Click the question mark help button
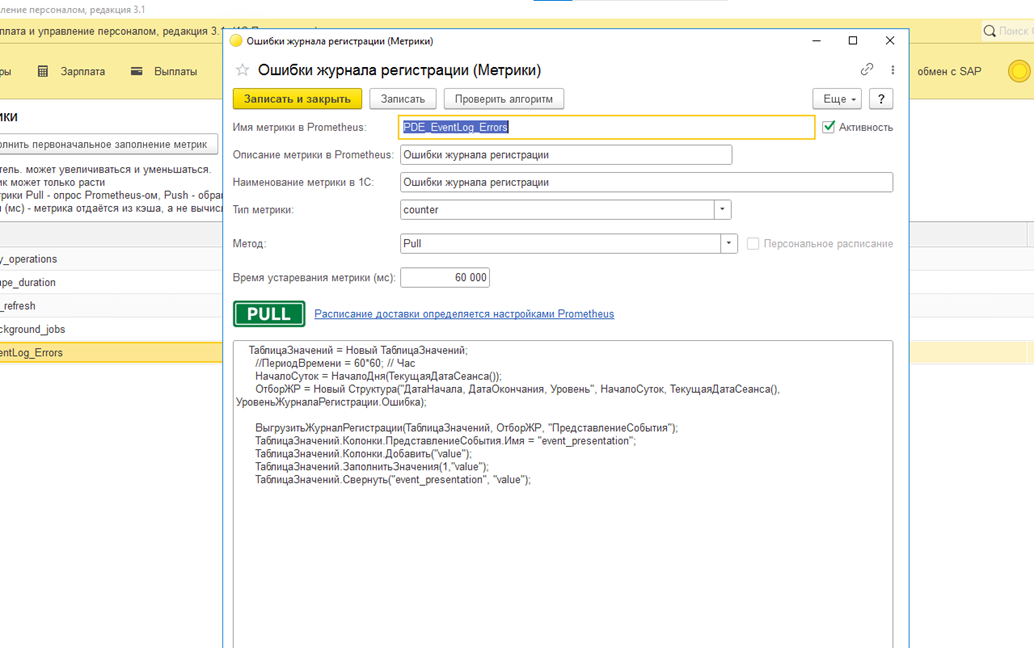This screenshot has height=648, width=1034. (x=880, y=99)
